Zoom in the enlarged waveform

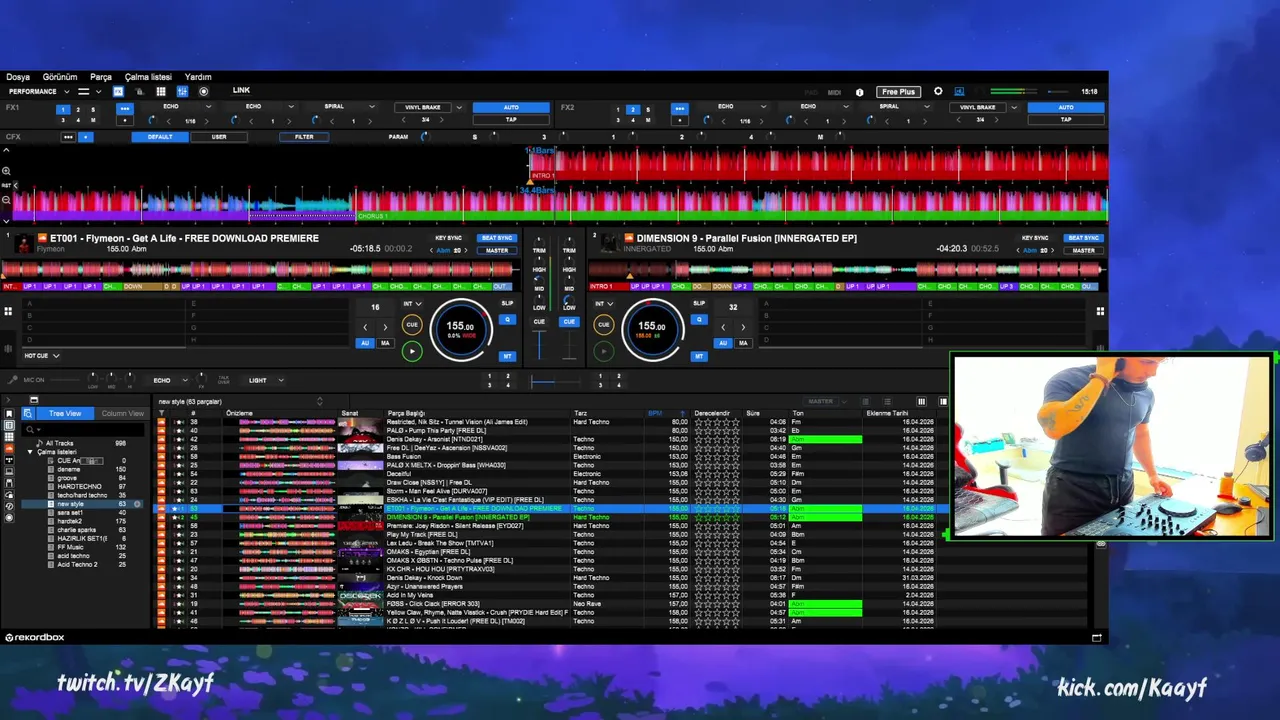pyautogui.click(x=6, y=171)
